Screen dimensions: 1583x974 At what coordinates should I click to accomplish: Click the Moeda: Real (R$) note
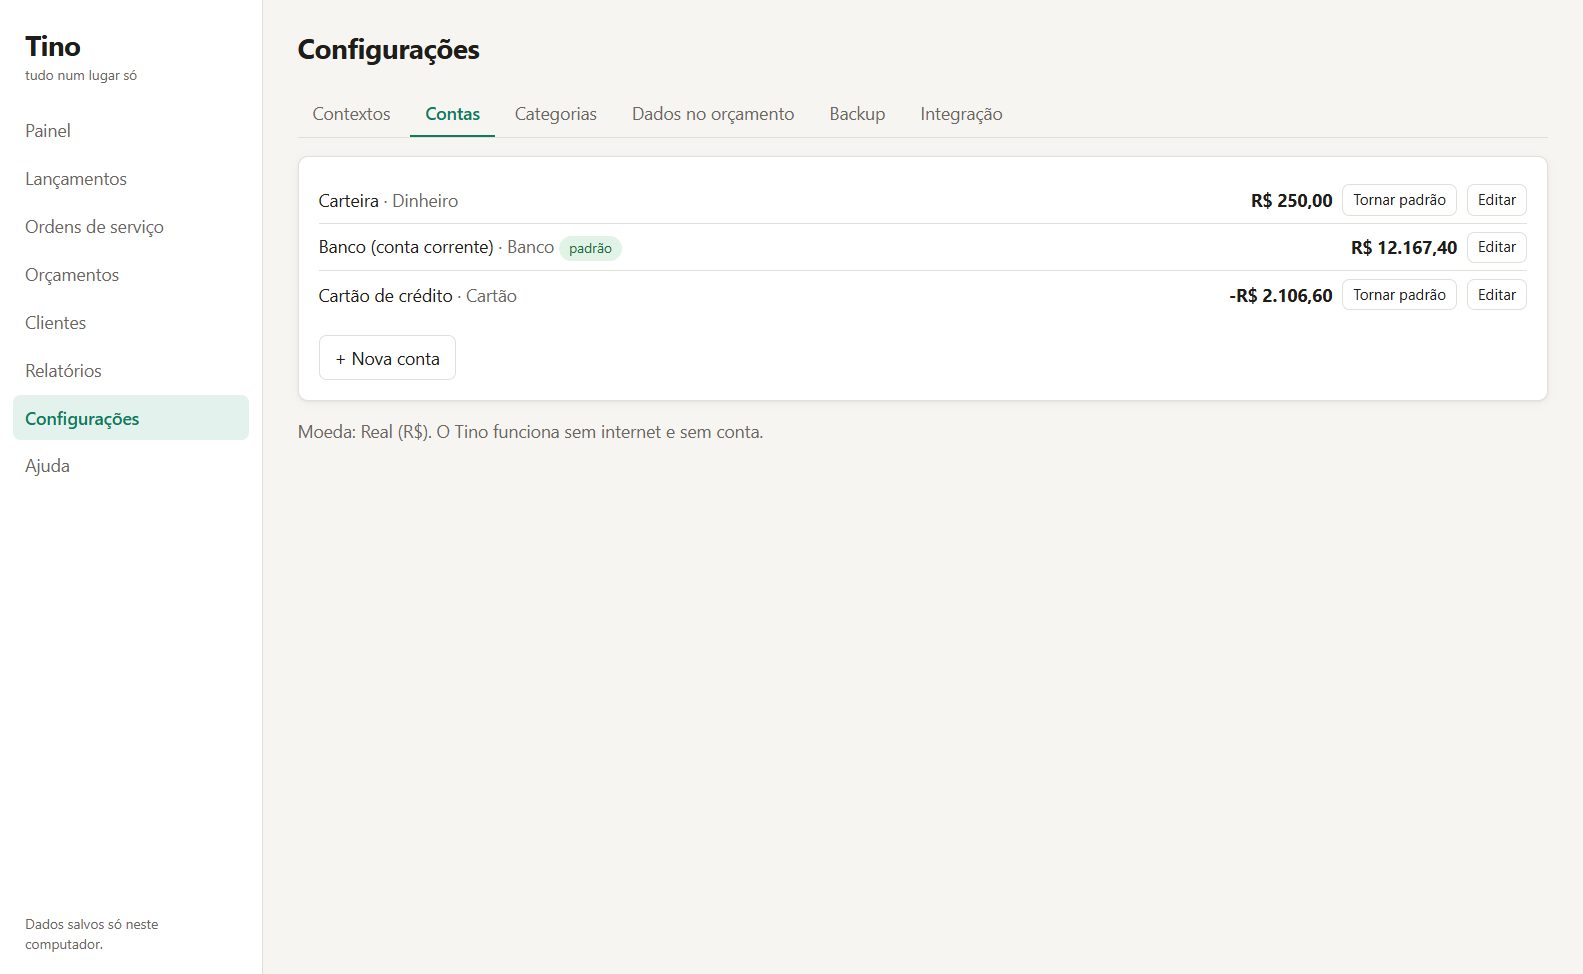[530, 433]
